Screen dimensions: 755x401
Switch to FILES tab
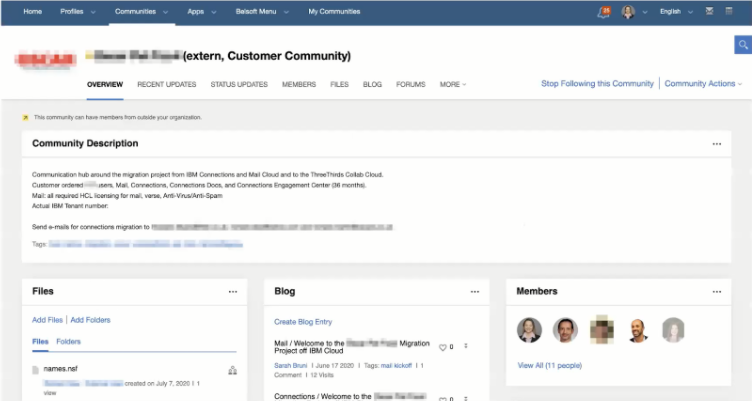[339, 84]
